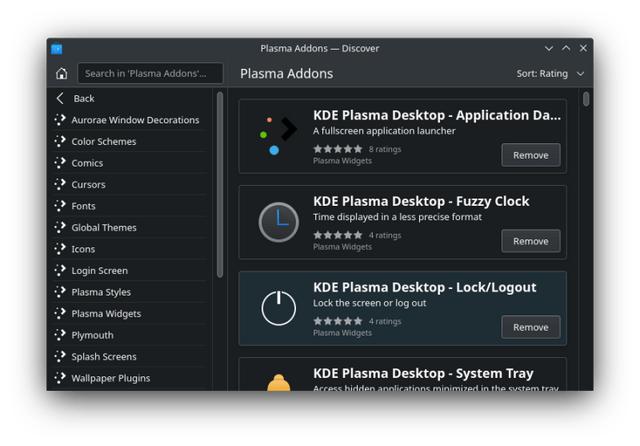Click 'A fullscreen application launcher' description
The height and width of the screenshot is (446, 640).
(384, 131)
